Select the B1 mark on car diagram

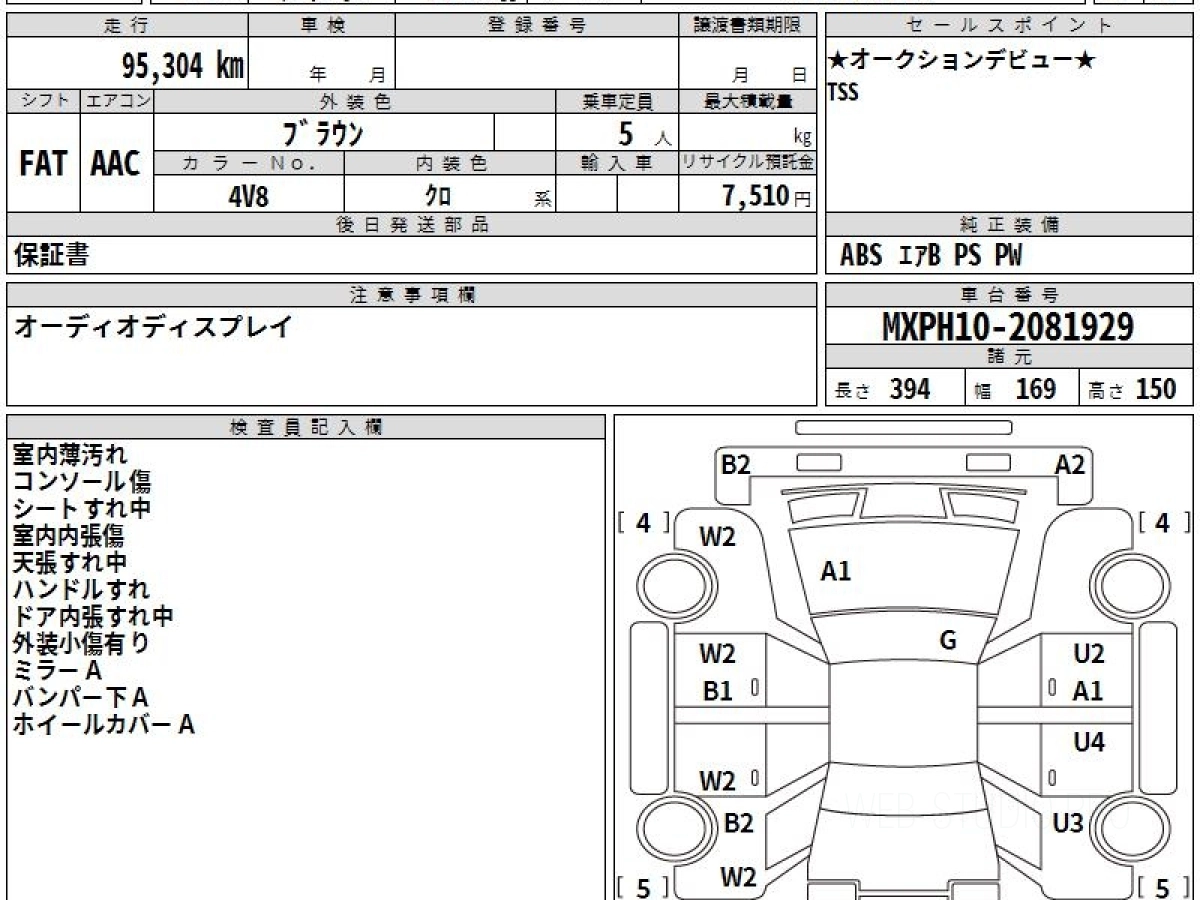[717, 691]
